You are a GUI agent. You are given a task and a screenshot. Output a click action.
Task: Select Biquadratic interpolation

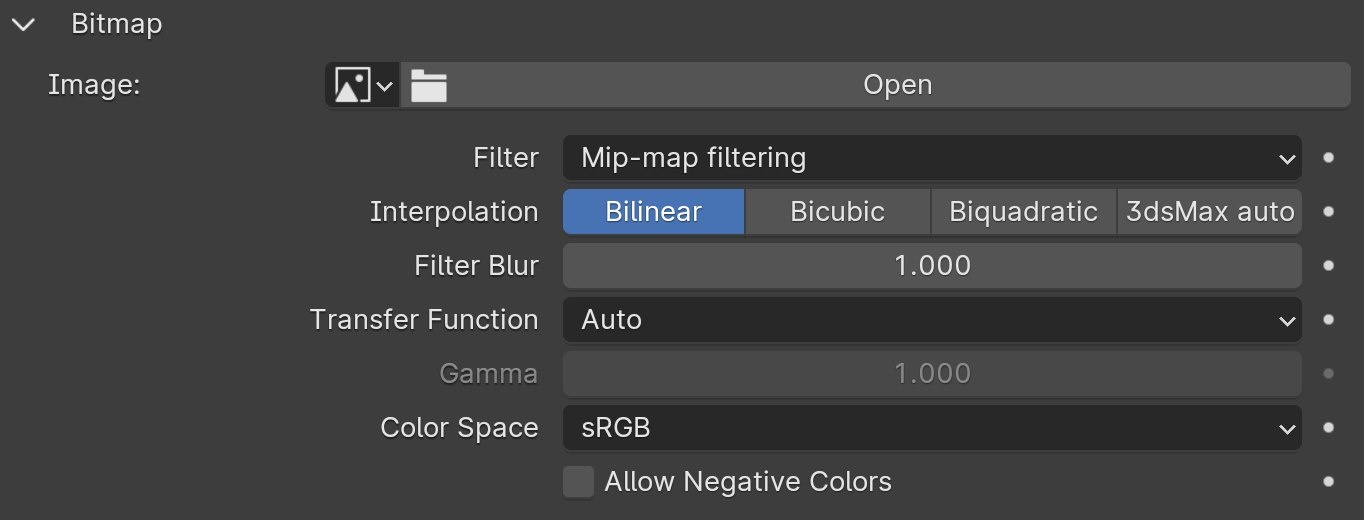click(x=1024, y=212)
